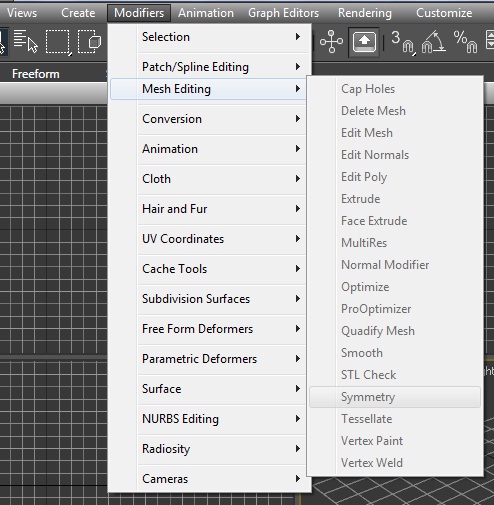This screenshot has height=505, width=494.
Task: Toggle the Window/Crossing selection icon
Action: (x=89, y=42)
